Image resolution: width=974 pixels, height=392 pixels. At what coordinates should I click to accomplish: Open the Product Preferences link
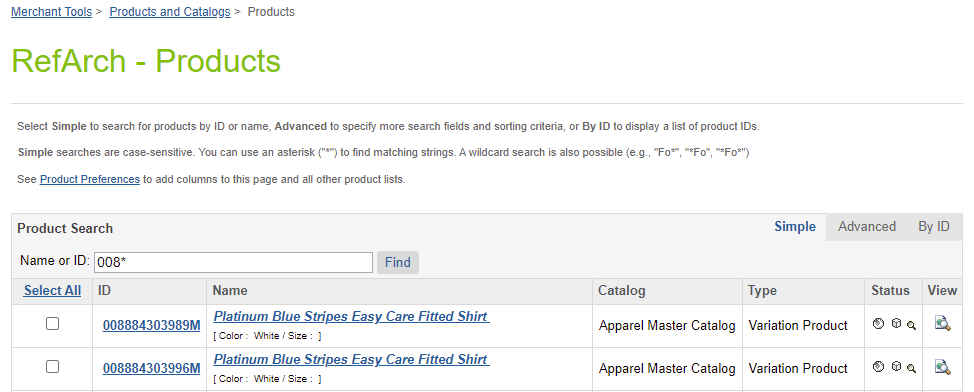(x=89, y=180)
